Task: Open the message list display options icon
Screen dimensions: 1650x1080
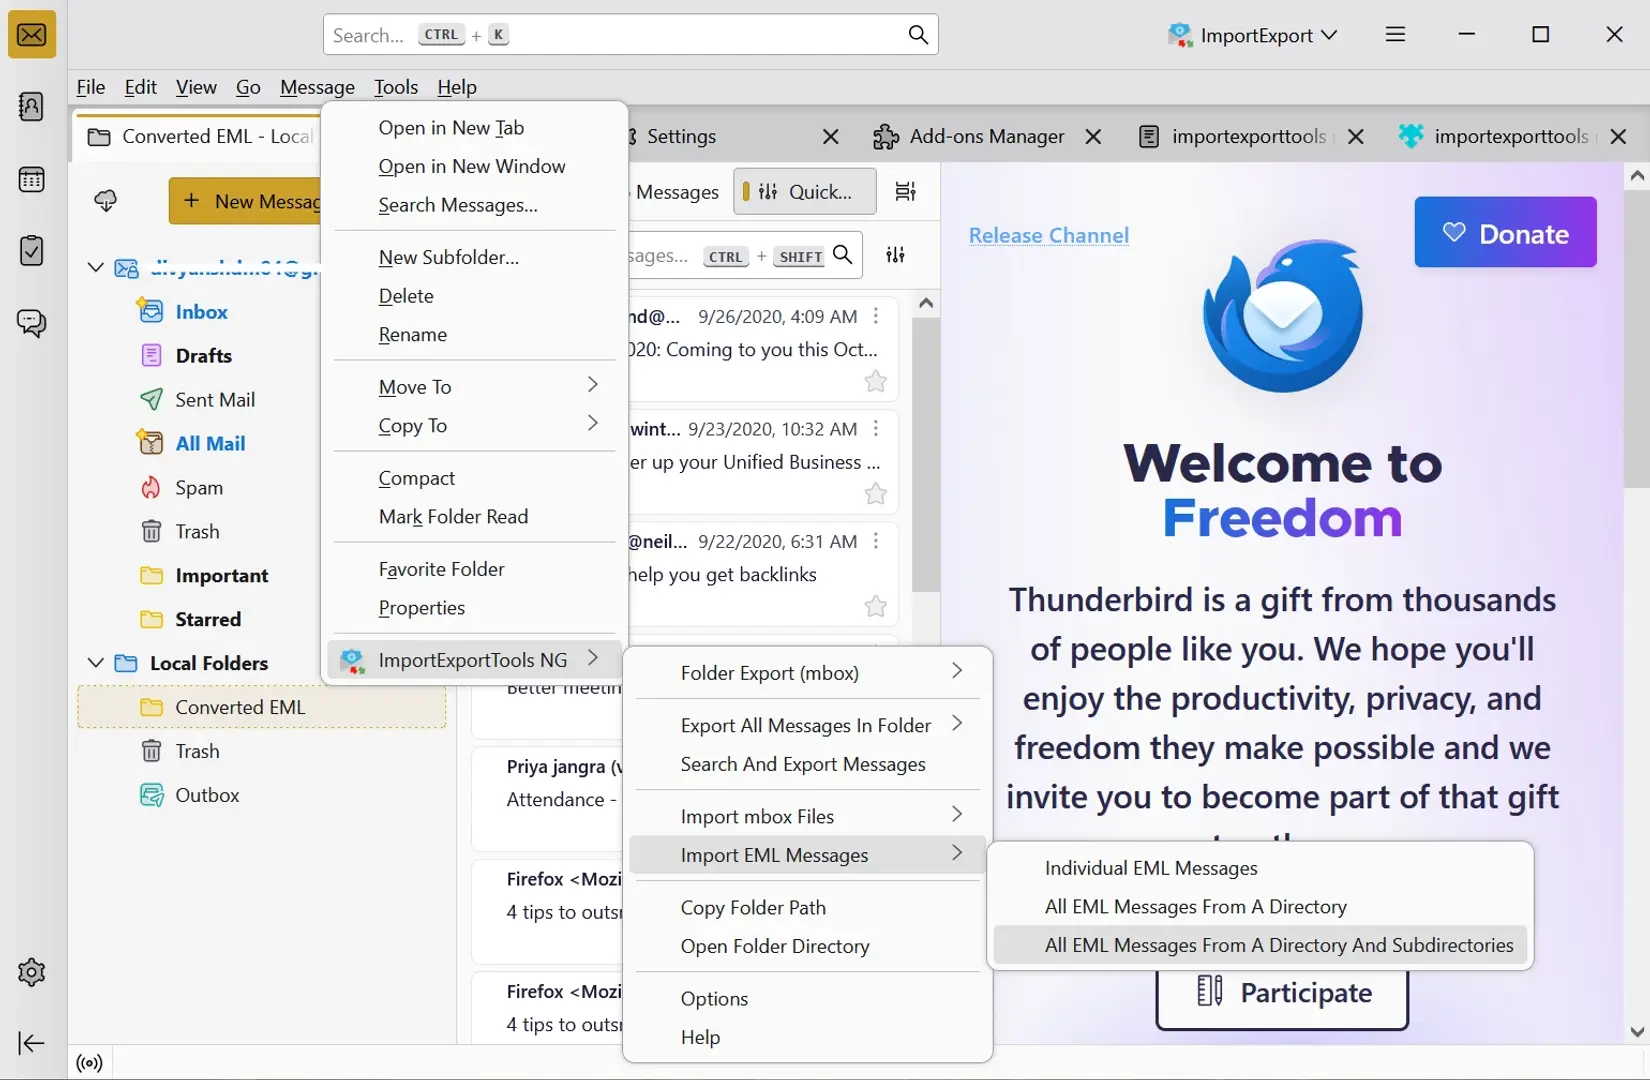Action: point(905,192)
